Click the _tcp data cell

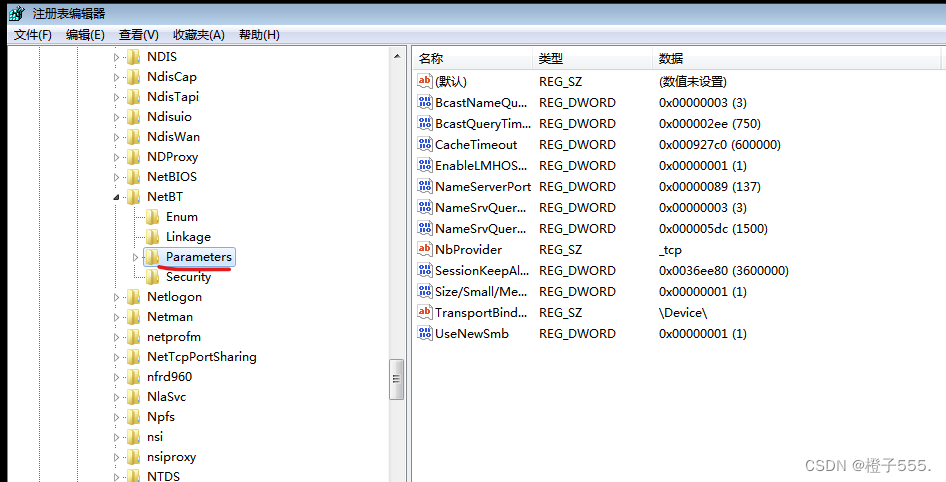[670, 250]
